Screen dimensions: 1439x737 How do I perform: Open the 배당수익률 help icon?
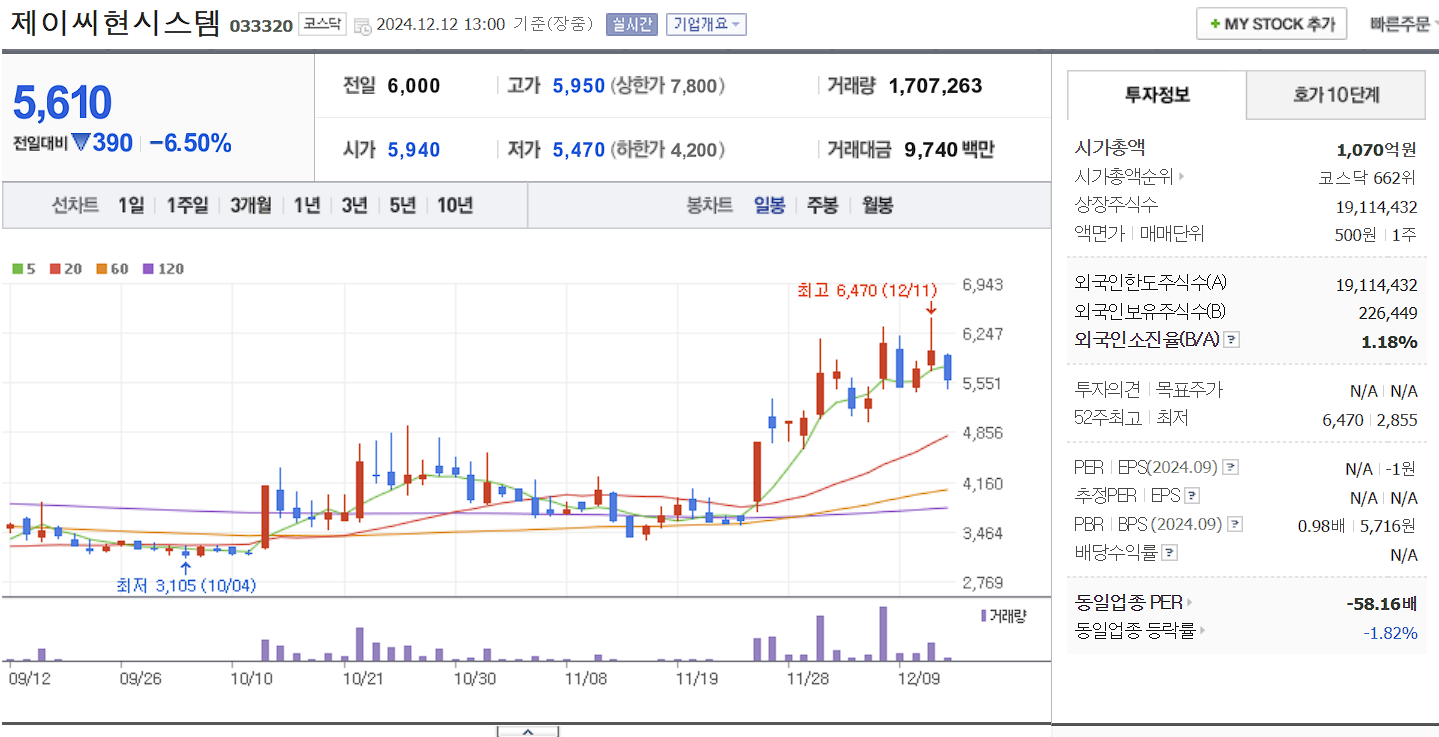1168,551
